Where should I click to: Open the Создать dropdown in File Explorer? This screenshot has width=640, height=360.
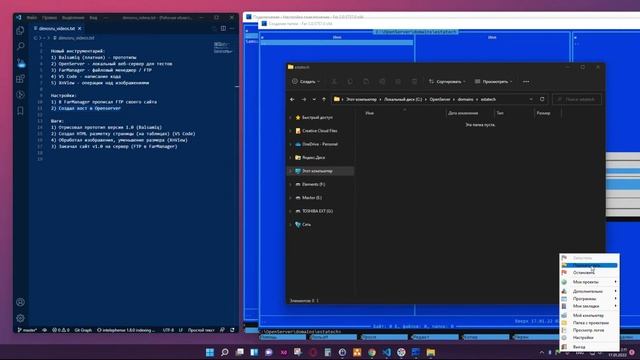306,82
